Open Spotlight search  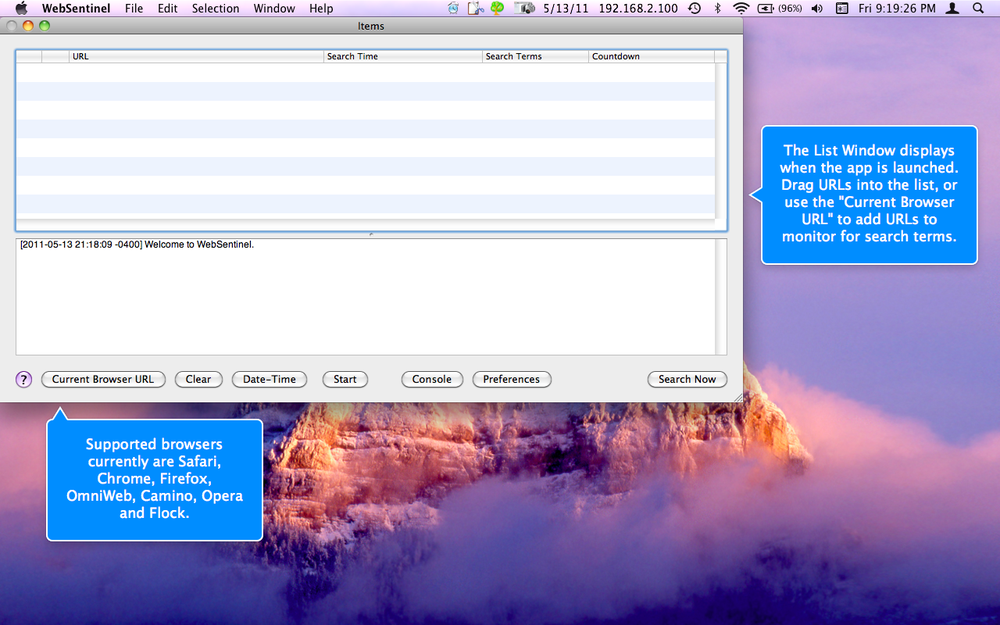978,8
